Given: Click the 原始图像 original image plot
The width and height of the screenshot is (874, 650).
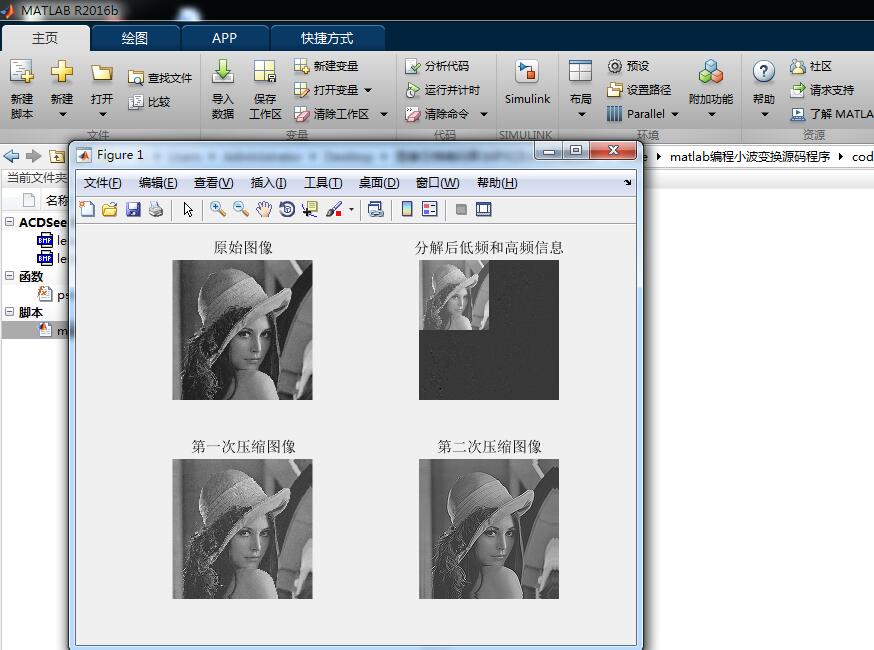Looking at the screenshot, I should pyautogui.click(x=242, y=330).
